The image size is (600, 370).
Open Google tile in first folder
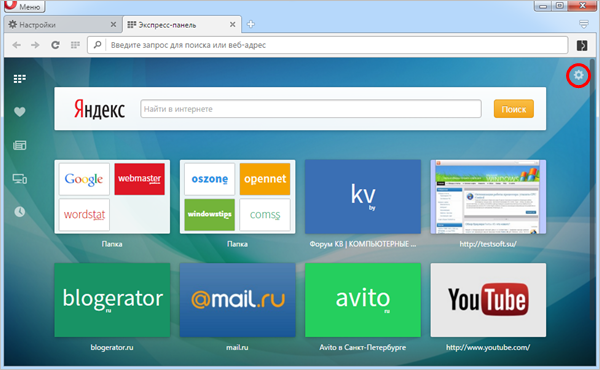coord(84,179)
